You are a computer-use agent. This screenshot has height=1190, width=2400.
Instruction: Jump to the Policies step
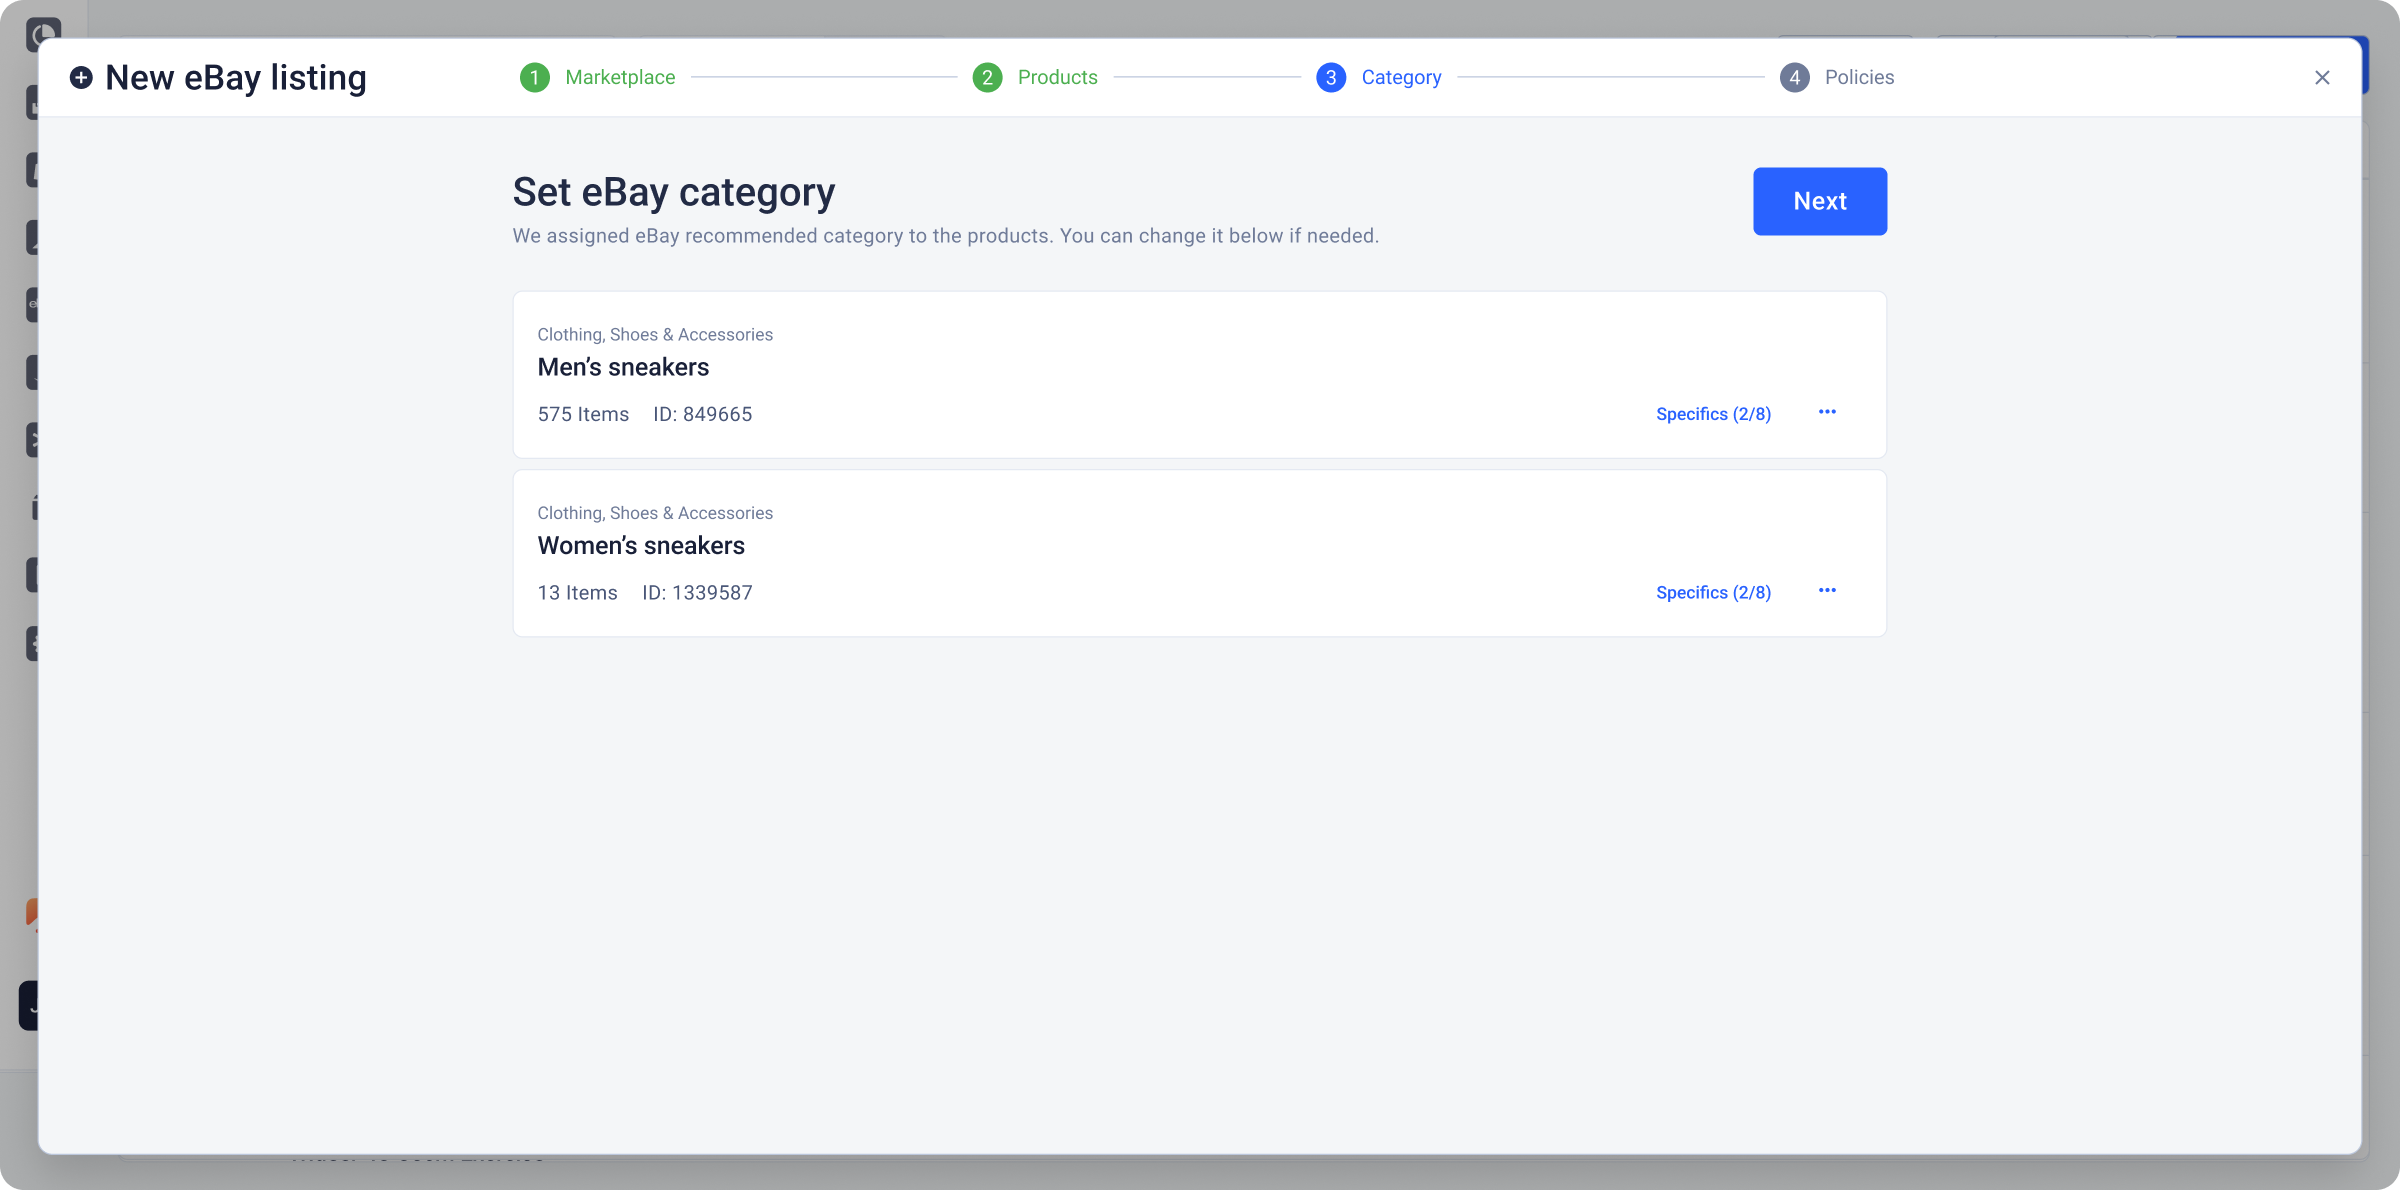(1859, 78)
